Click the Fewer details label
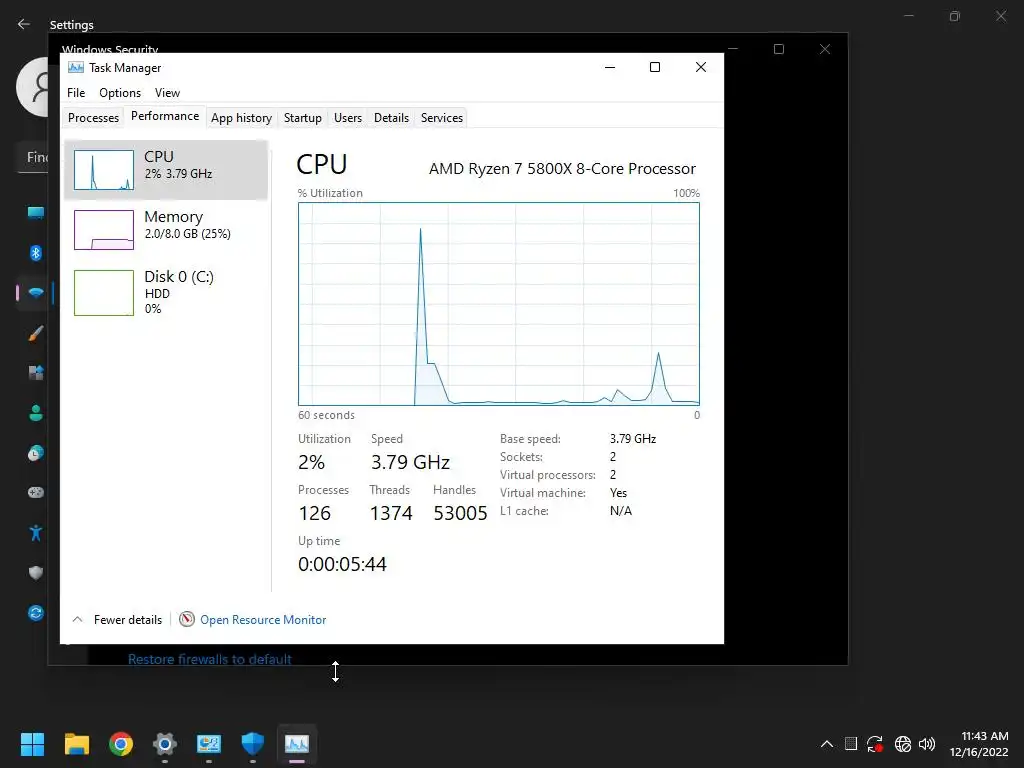 click(128, 620)
